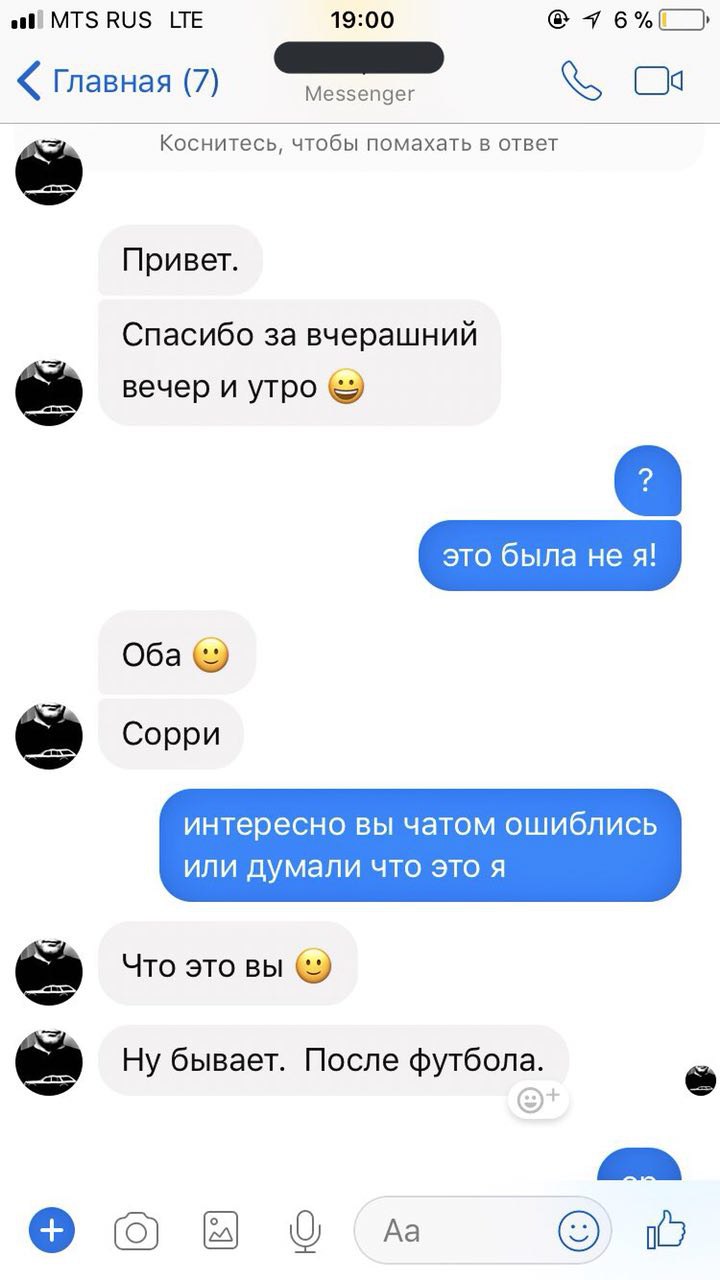Open contact profile from redacted name header
The width and height of the screenshot is (720, 1280).
359,59
